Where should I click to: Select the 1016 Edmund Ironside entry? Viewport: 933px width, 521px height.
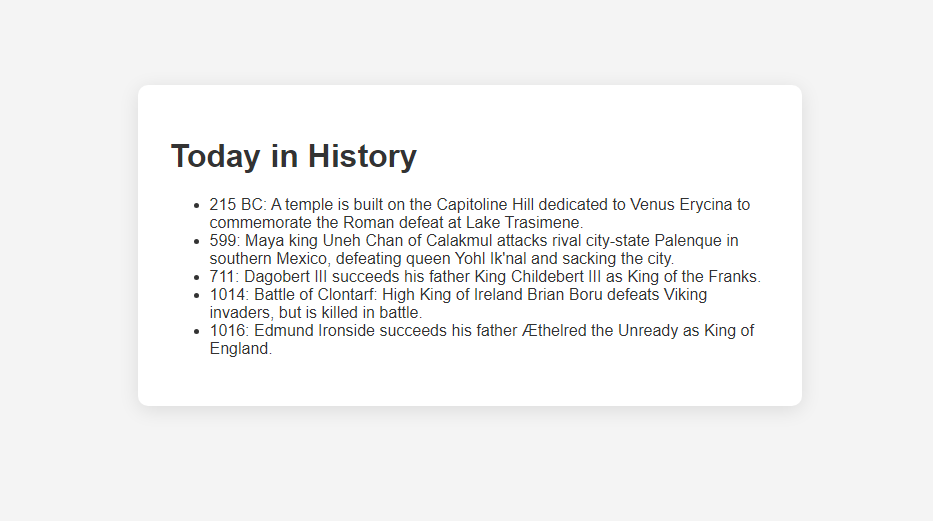(481, 340)
